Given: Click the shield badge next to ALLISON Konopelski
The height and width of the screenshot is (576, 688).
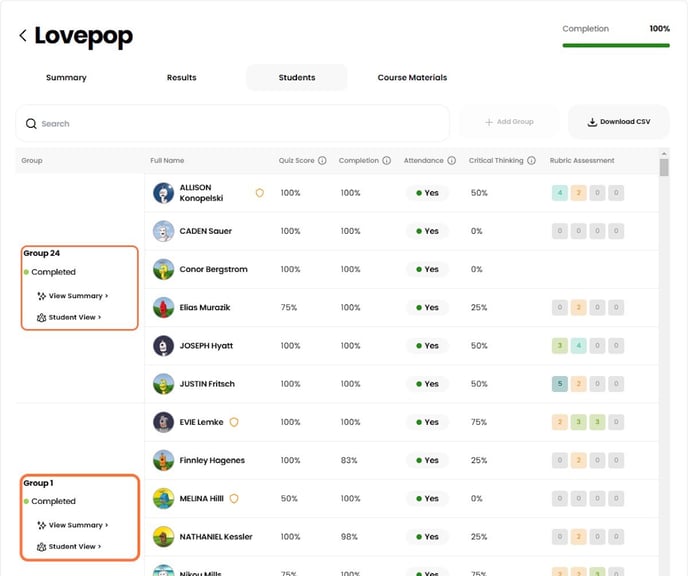Looking at the screenshot, I should 260,193.
